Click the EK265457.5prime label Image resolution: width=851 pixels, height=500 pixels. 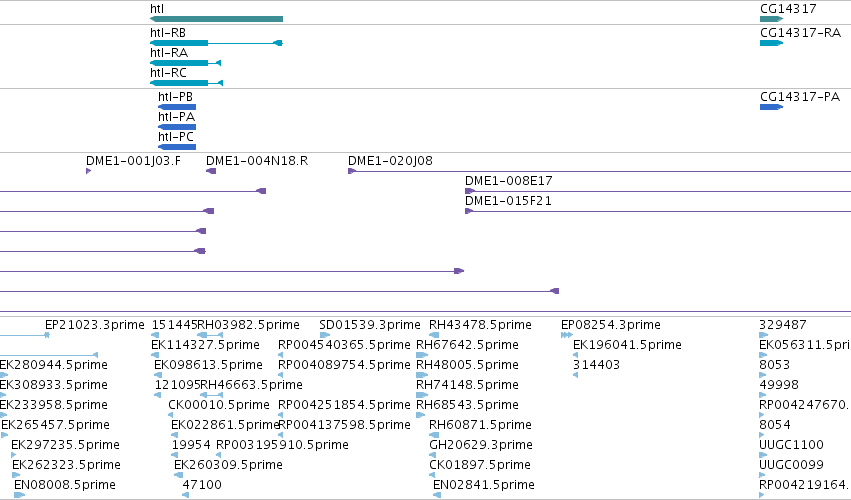(55, 426)
